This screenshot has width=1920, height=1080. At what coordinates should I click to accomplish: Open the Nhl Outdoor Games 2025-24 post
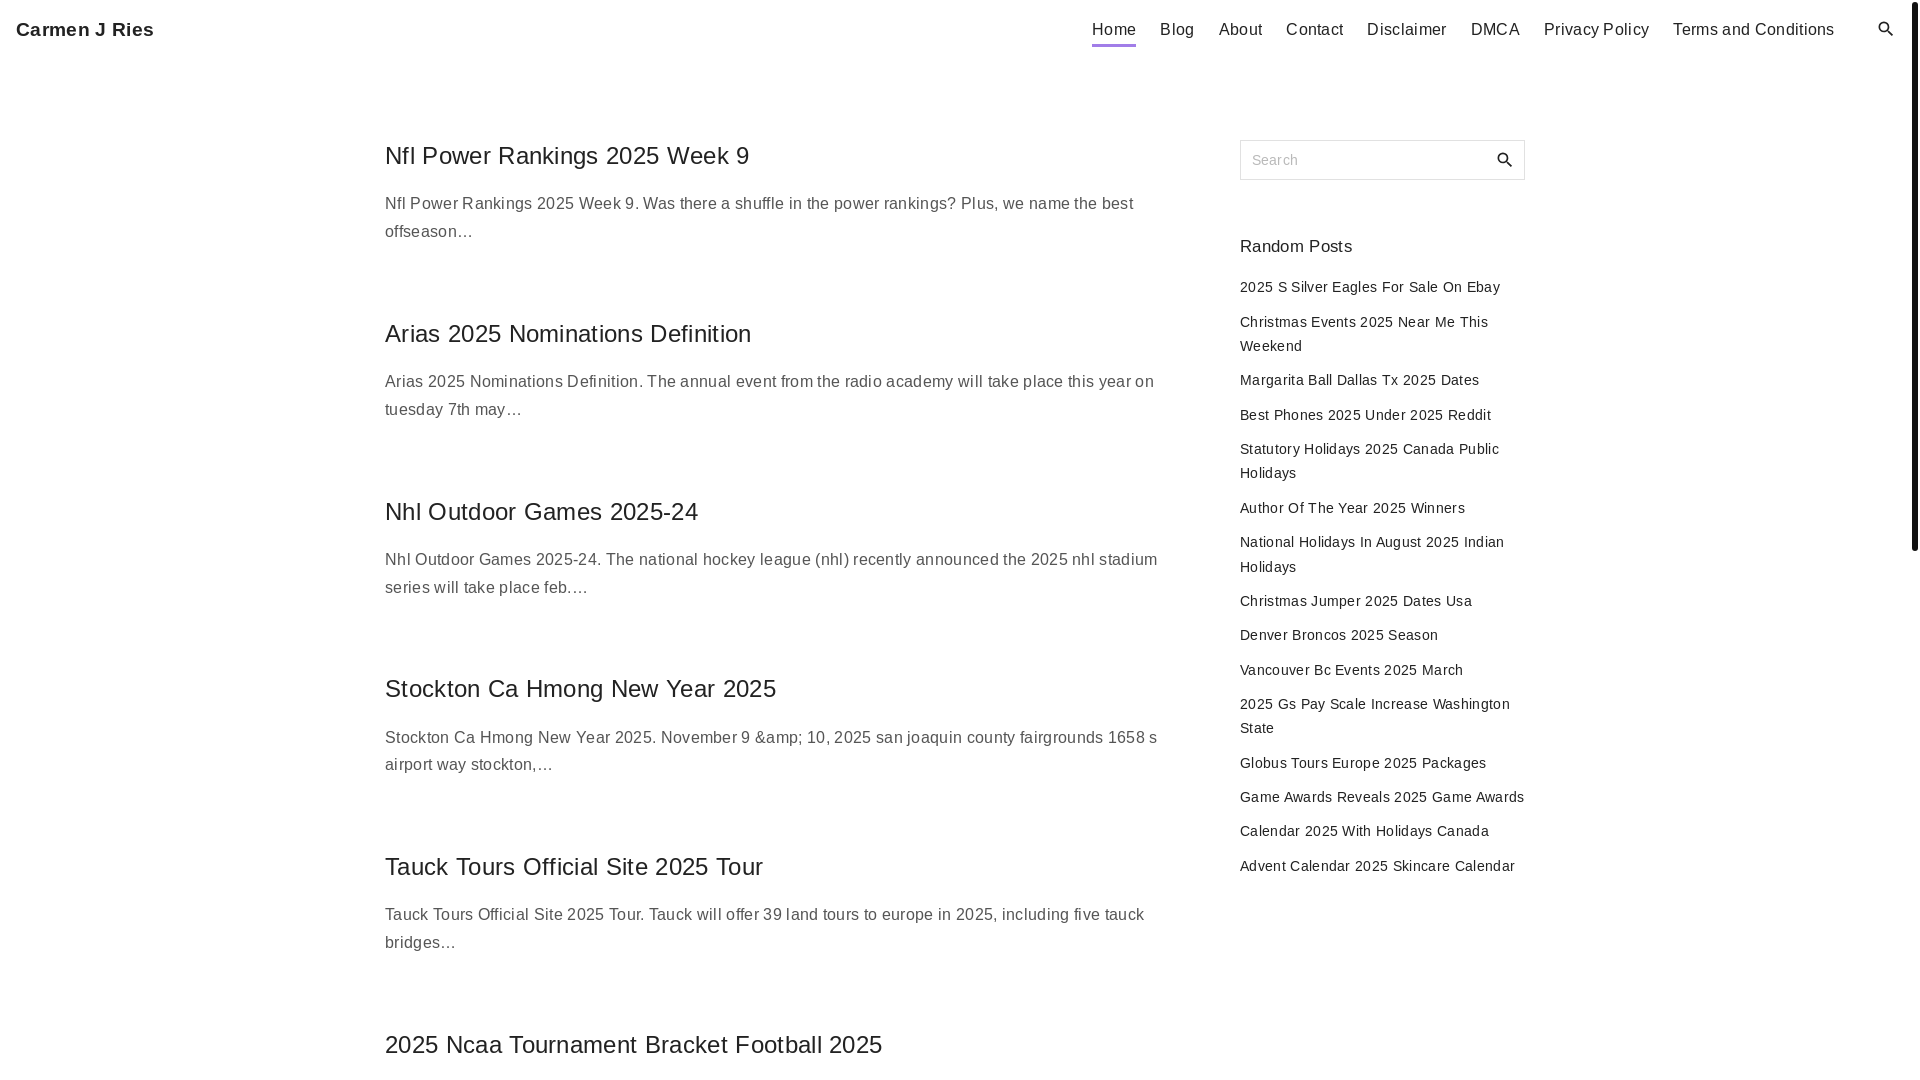(541, 512)
